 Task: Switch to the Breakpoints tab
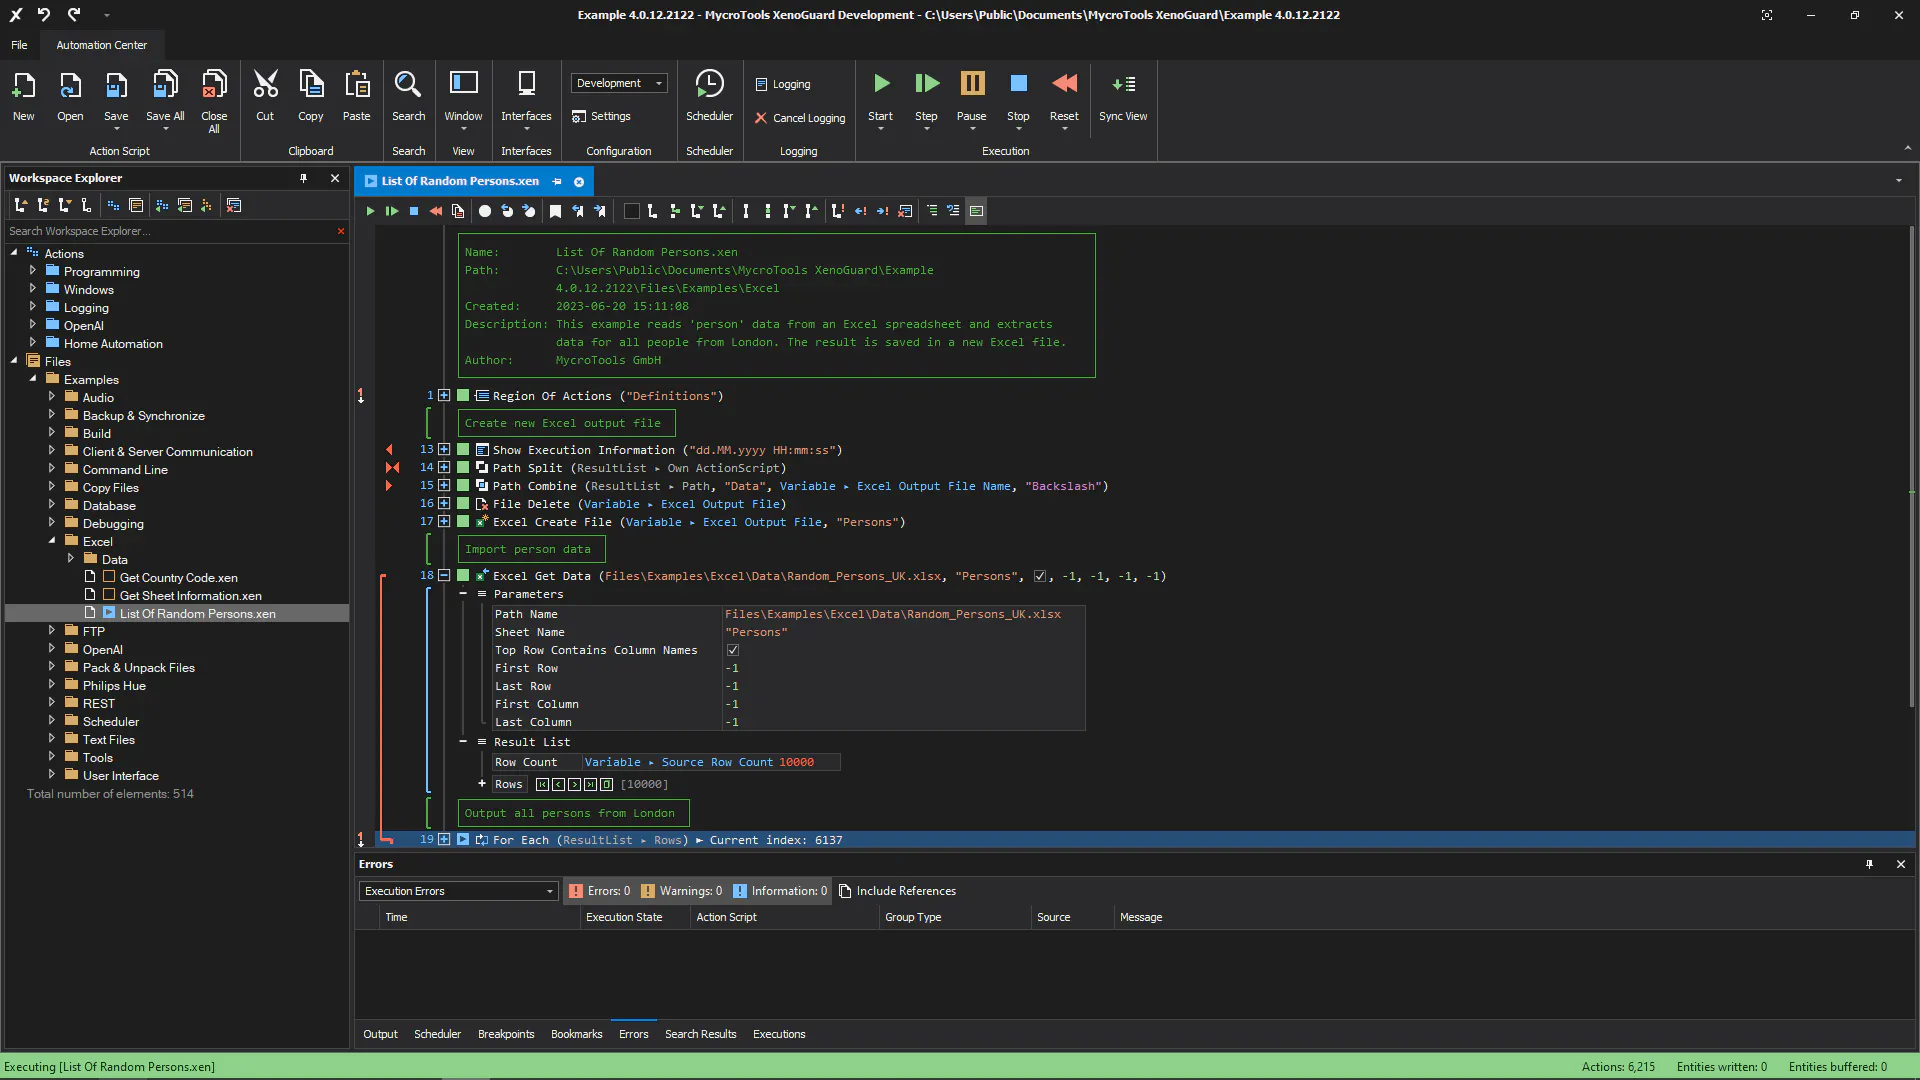(506, 1034)
